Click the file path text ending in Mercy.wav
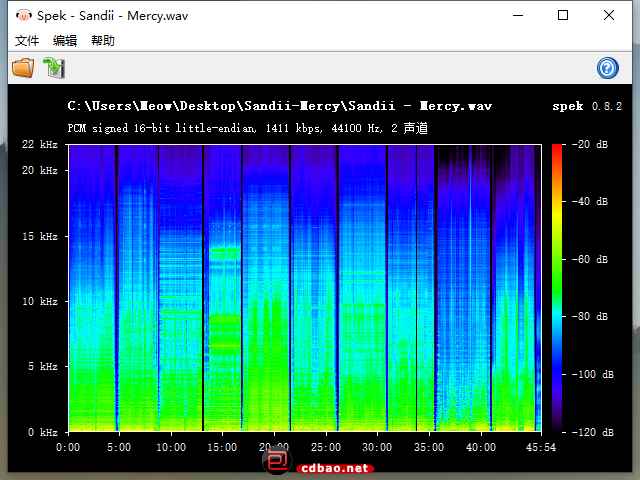 pyautogui.click(x=280, y=106)
